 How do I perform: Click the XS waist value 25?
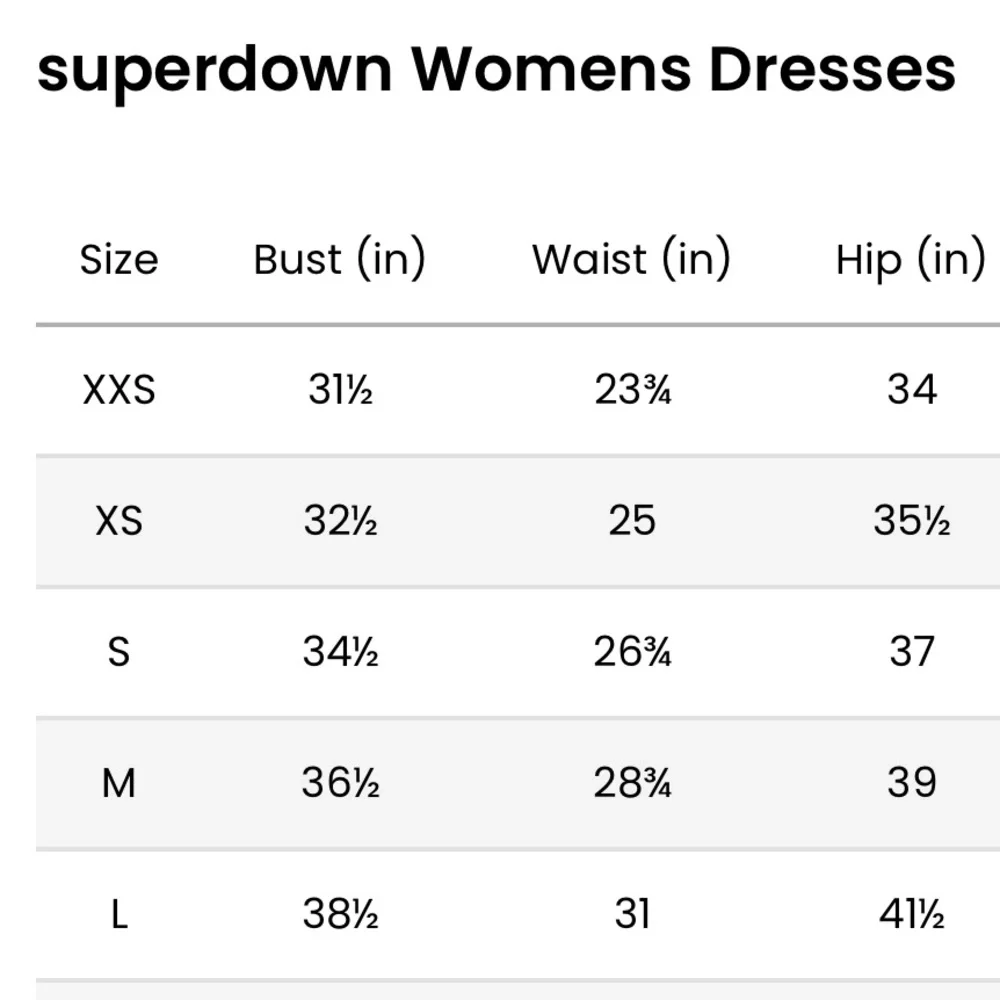coord(632,521)
